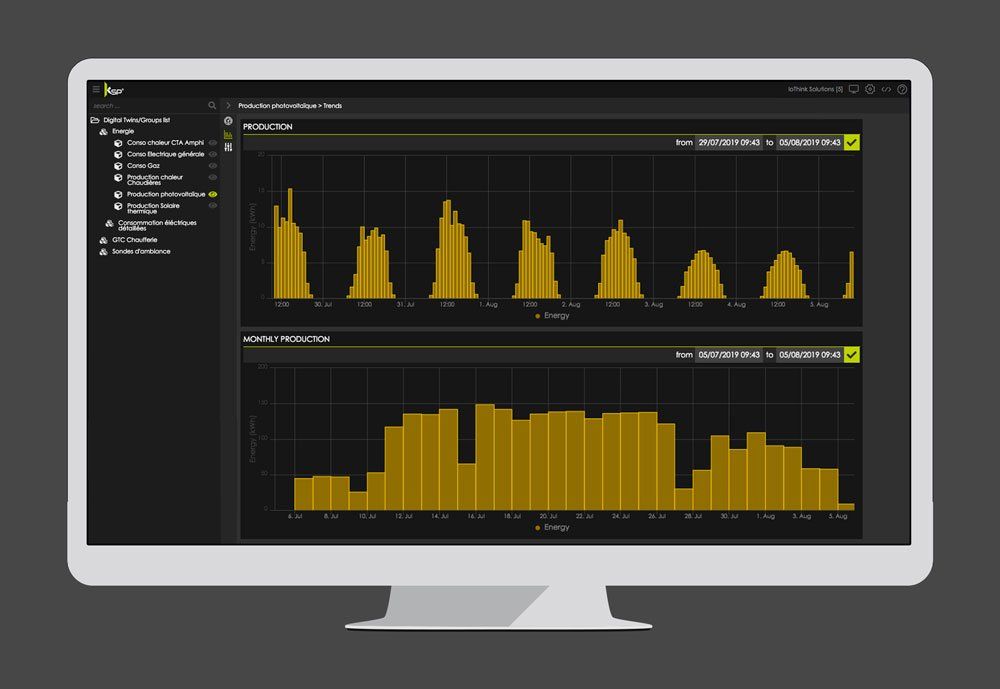Hide Production photovoltaïque with its green eye
1000x689 pixels.
213,195
